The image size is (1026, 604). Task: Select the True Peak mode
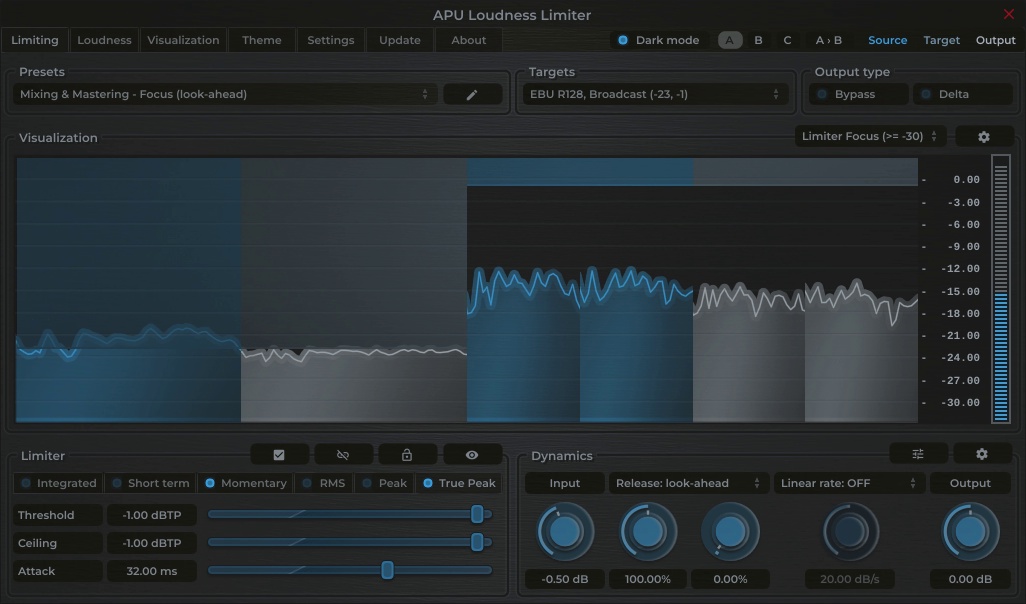458,482
